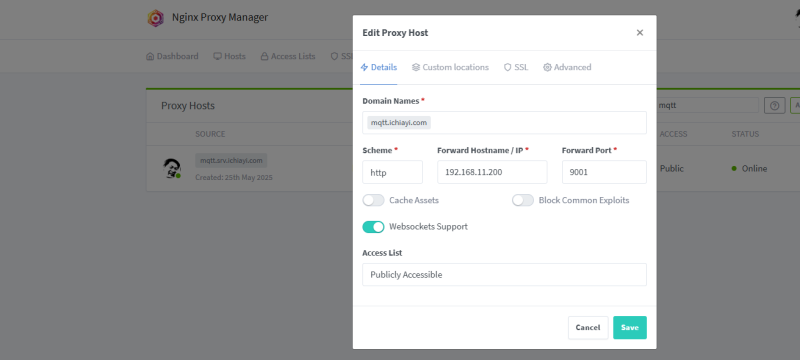The image size is (800, 360).
Task: Click the Nginx Proxy Manager title text
Action: point(220,17)
